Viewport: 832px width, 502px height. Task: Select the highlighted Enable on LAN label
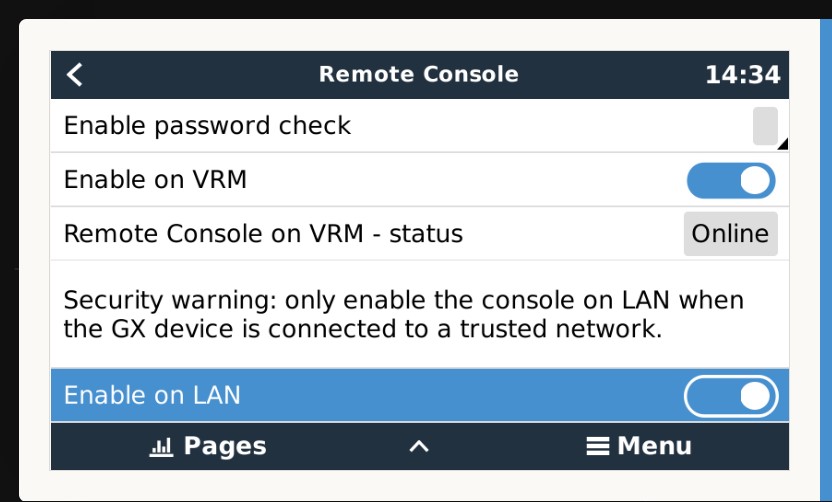pos(152,395)
